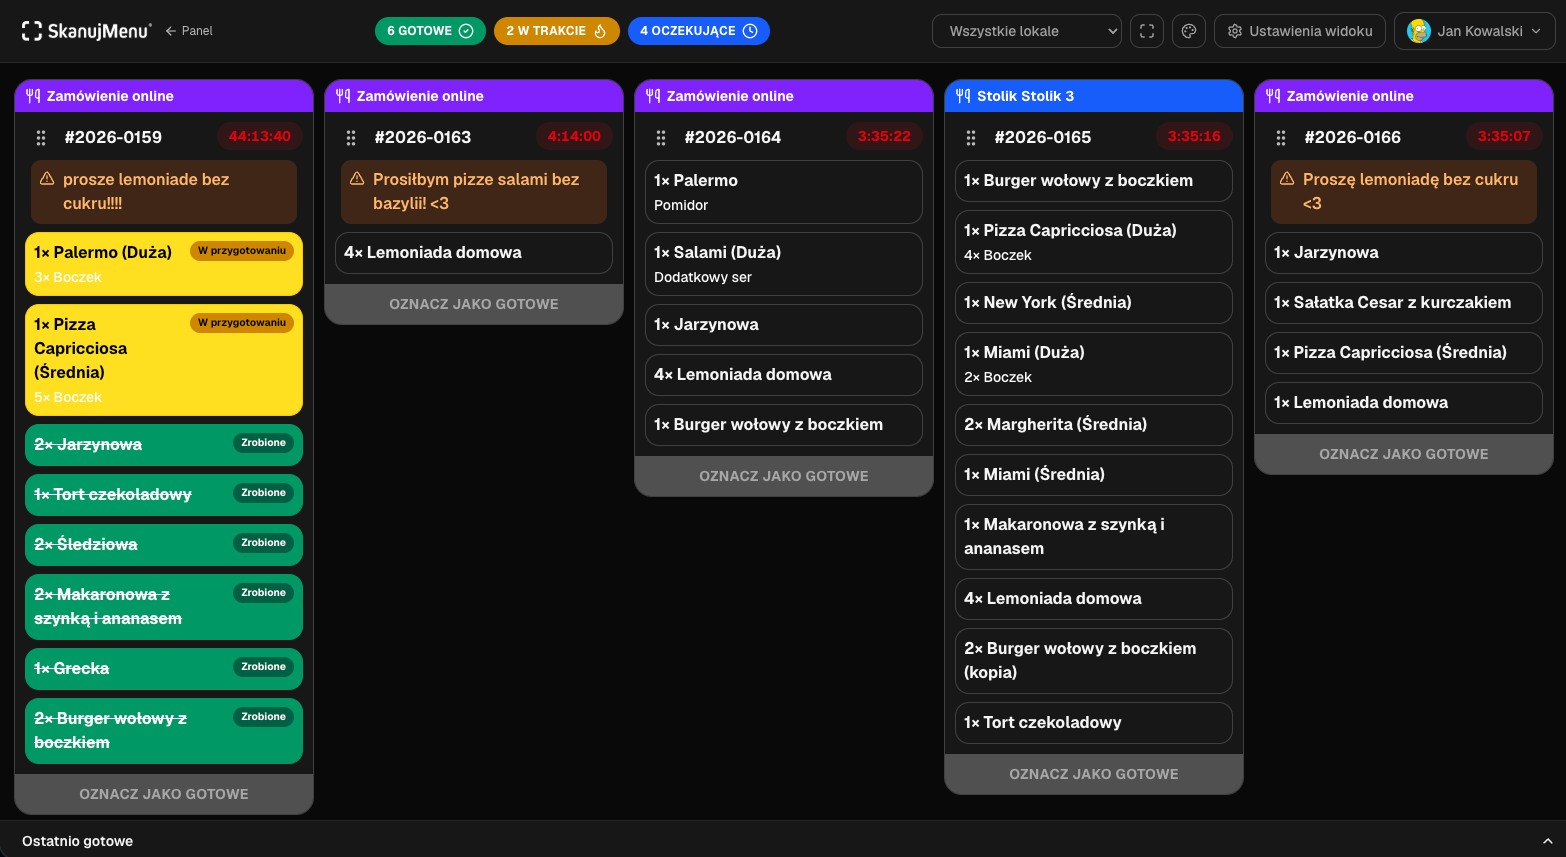Image resolution: width=1566 pixels, height=857 pixels.
Task: Select 1× Palermo Pomidor item
Action: click(x=784, y=192)
